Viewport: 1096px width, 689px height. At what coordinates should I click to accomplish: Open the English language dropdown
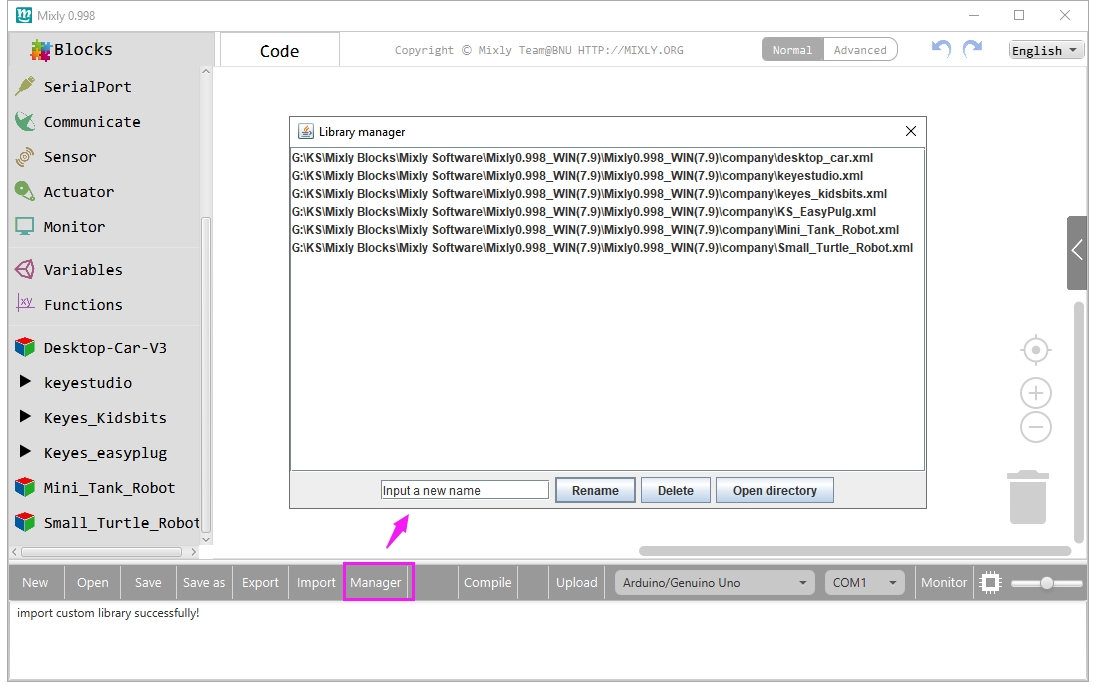click(1046, 50)
